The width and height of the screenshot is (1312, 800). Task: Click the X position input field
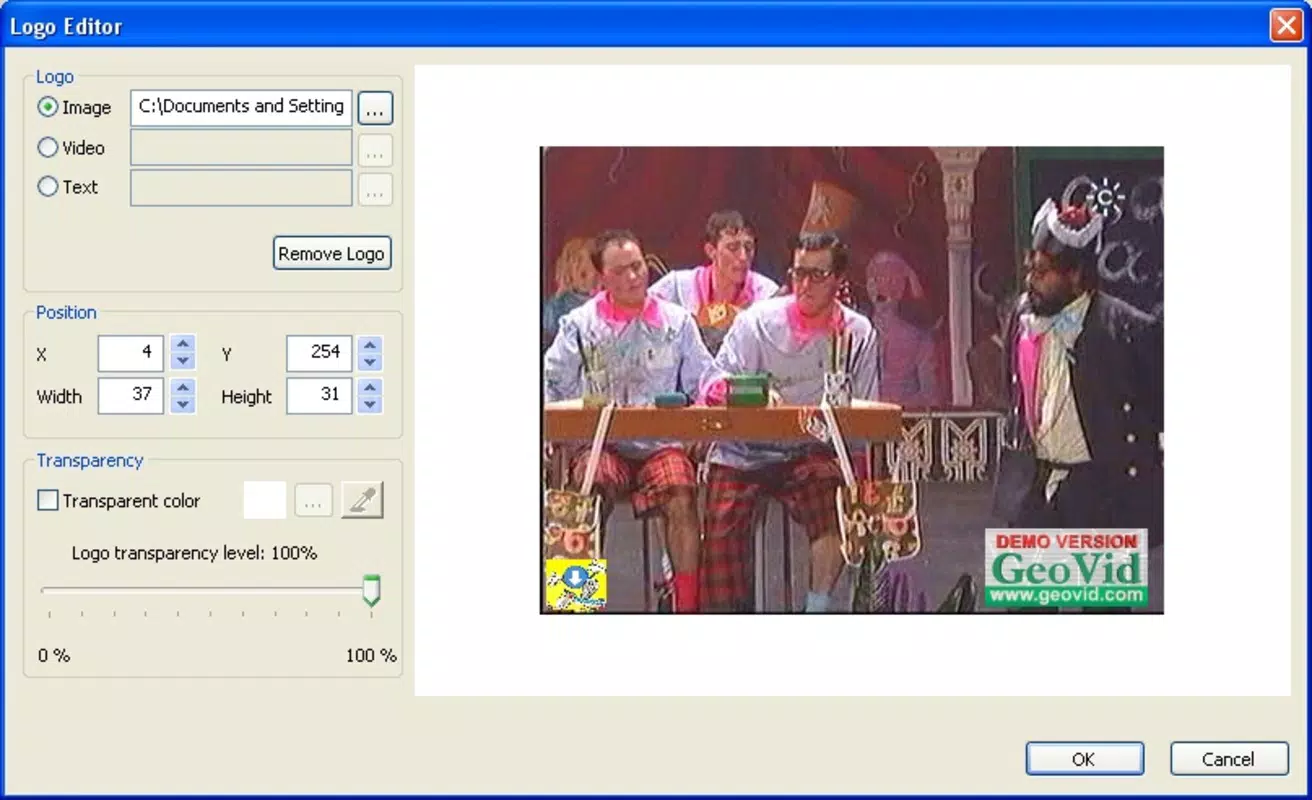(131, 353)
